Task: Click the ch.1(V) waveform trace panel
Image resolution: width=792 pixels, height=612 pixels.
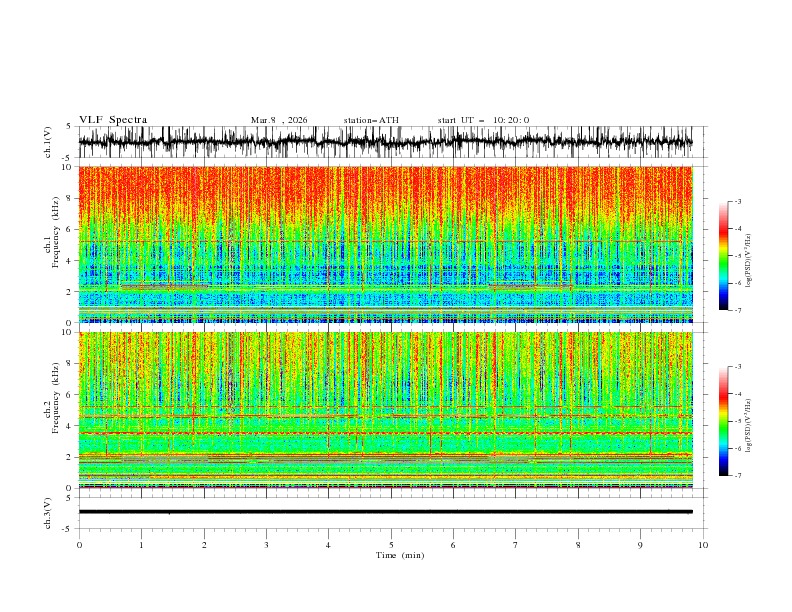Action: point(393,142)
